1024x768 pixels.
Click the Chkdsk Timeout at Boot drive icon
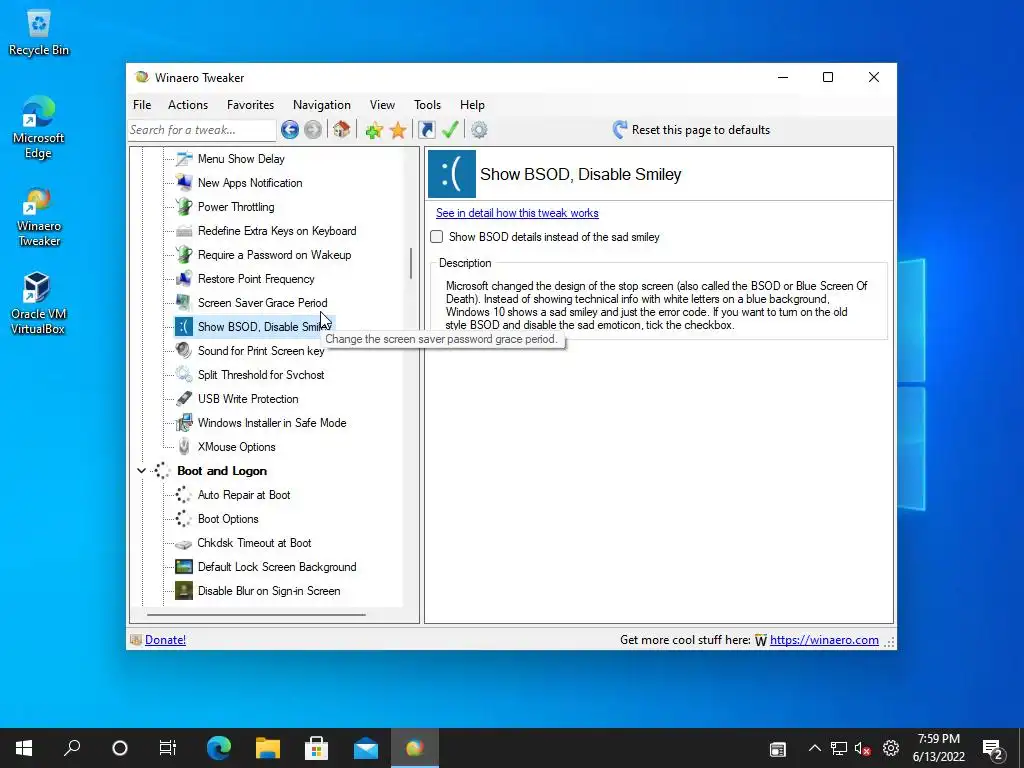pos(184,543)
